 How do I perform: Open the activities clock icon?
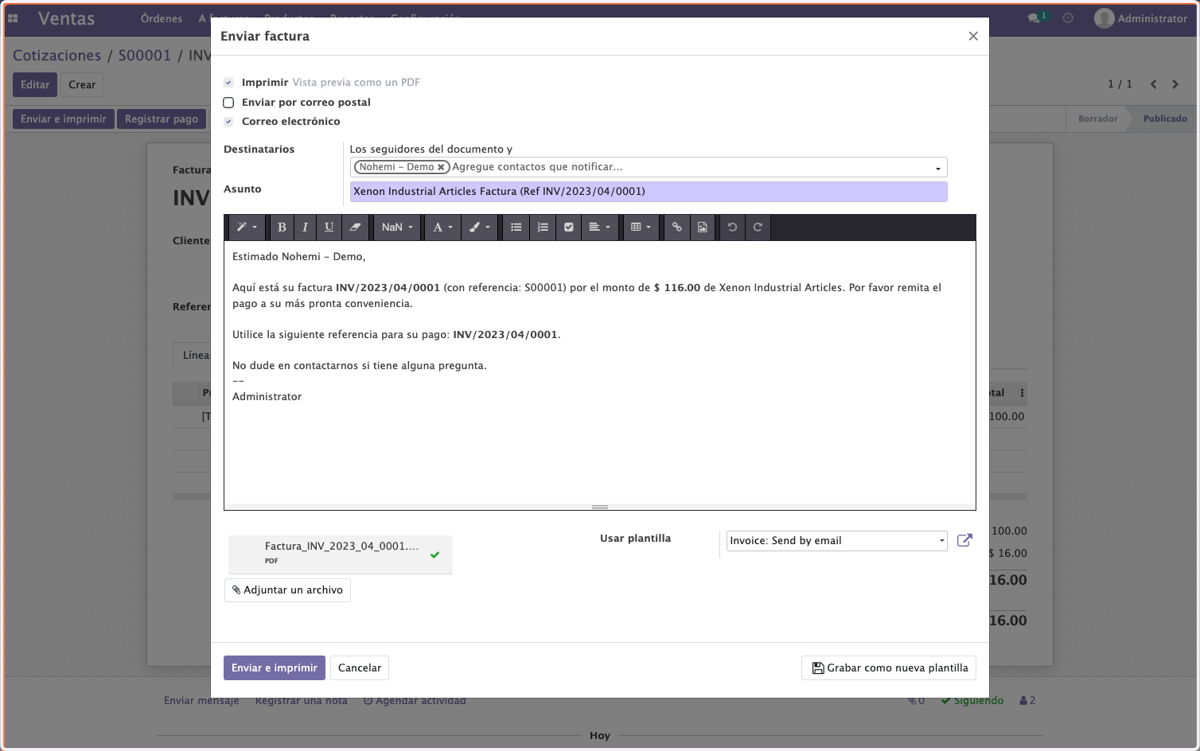1068,19
